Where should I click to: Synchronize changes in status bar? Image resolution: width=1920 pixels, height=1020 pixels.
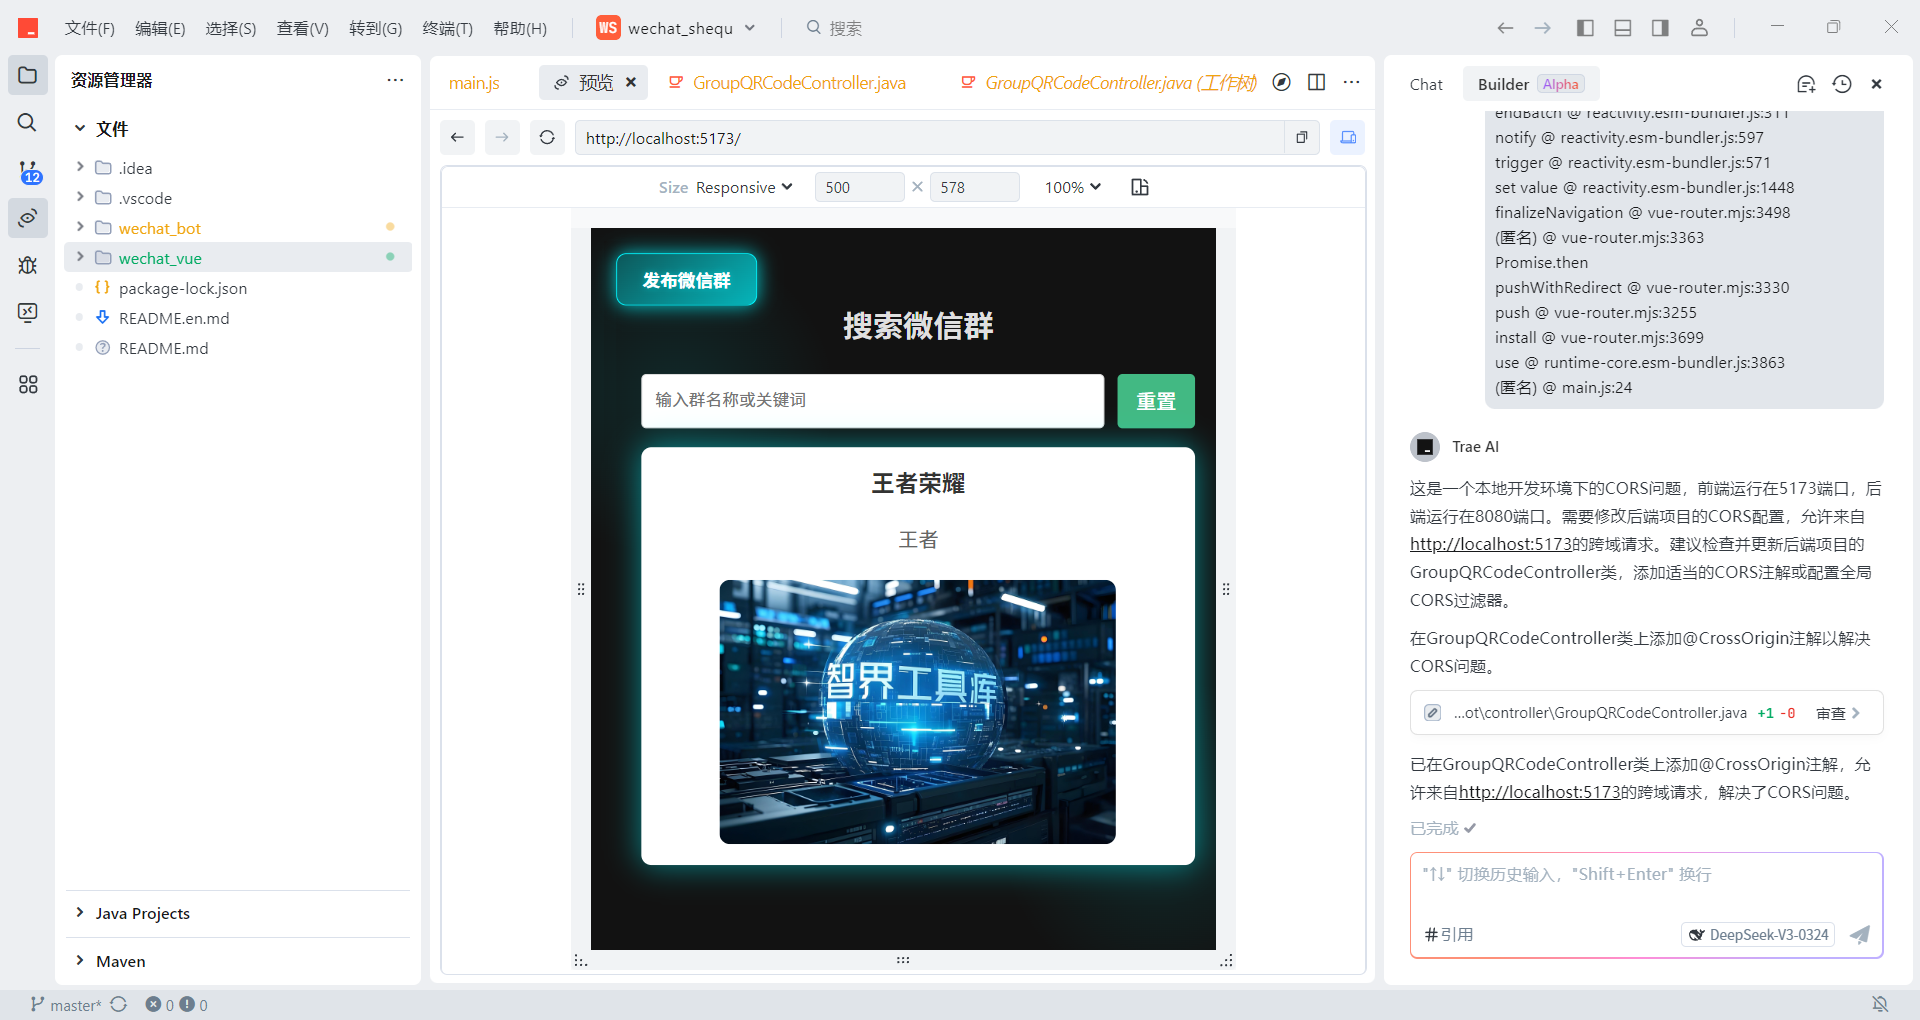click(x=119, y=1004)
